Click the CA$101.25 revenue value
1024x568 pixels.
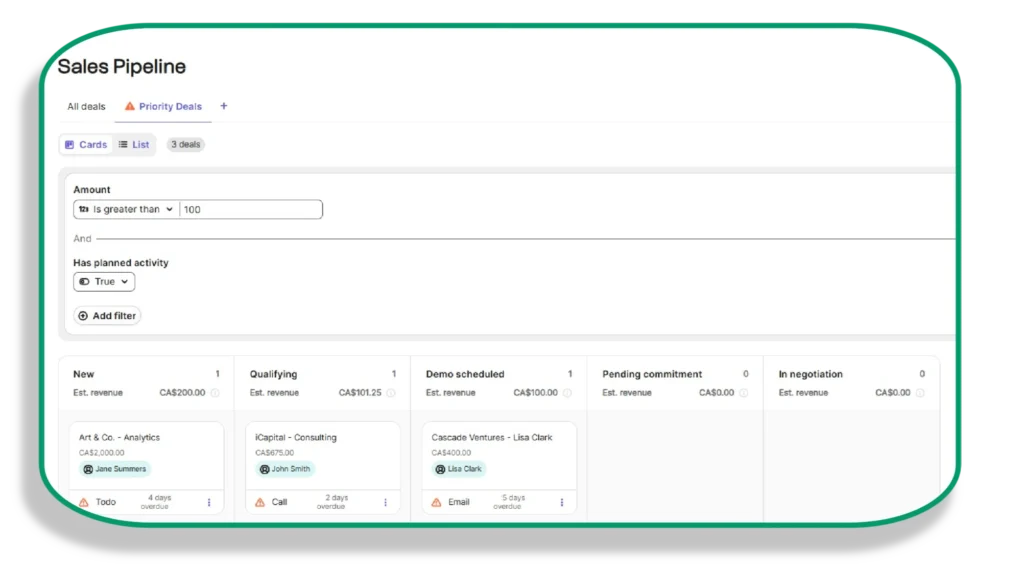click(x=360, y=393)
